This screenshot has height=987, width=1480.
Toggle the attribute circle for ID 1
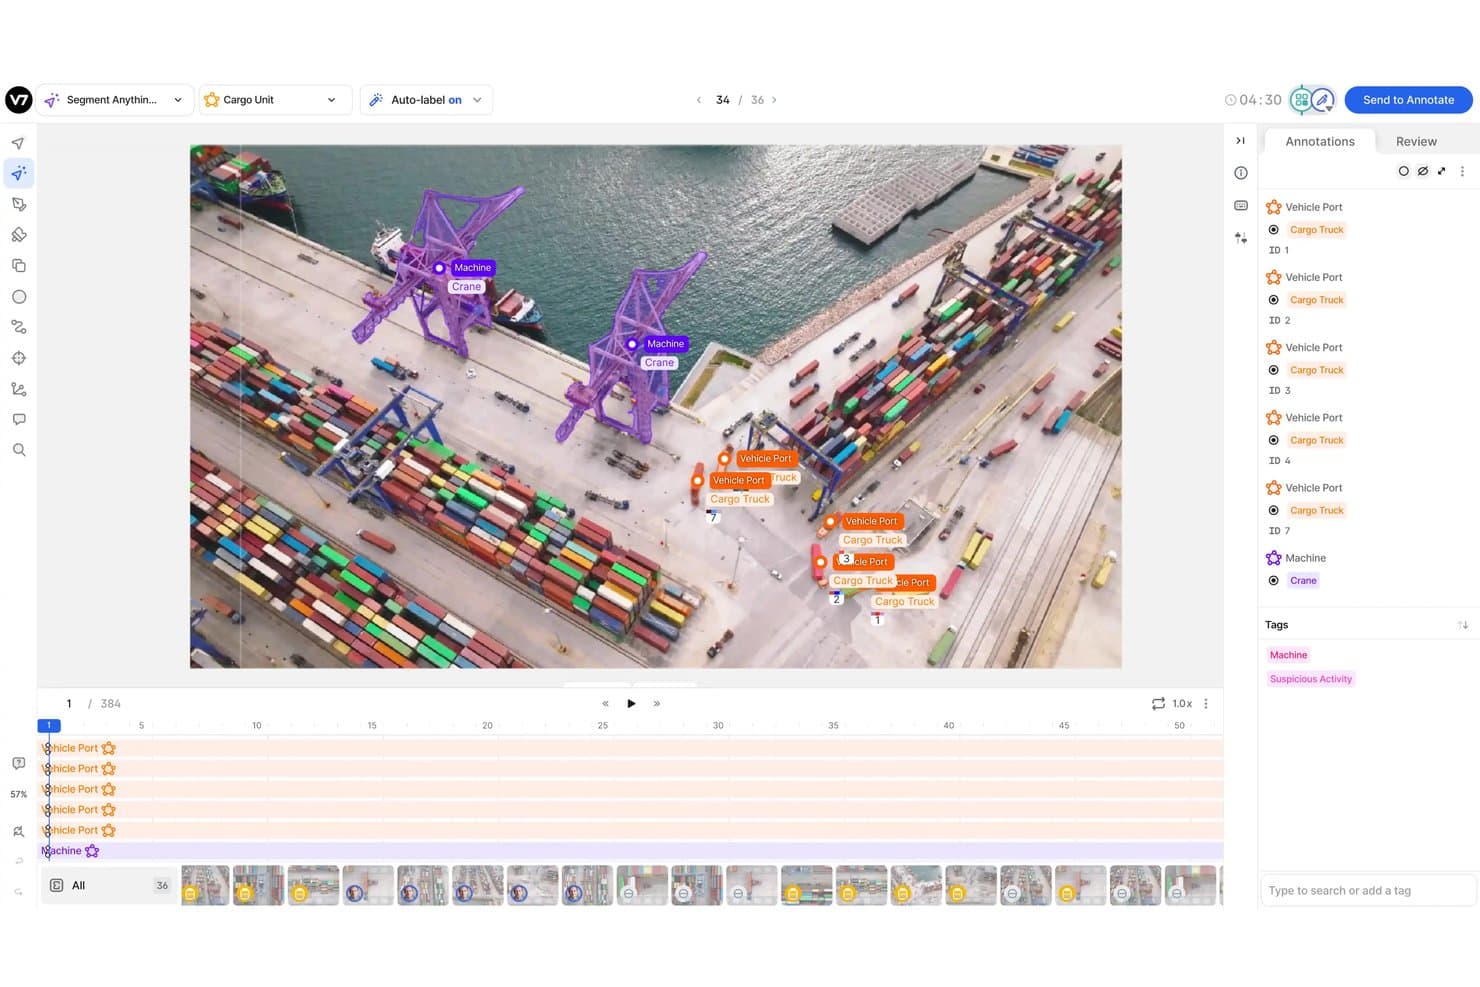pyautogui.click(x=1273, y=230)
